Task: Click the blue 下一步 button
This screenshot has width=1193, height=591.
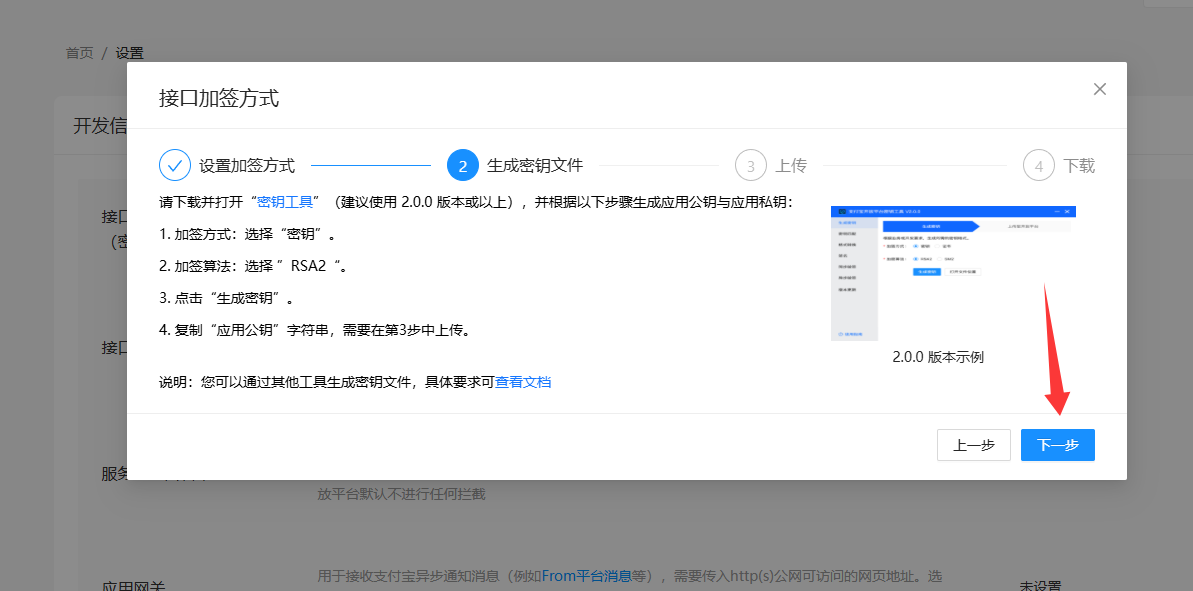Action: (1057, 445)
